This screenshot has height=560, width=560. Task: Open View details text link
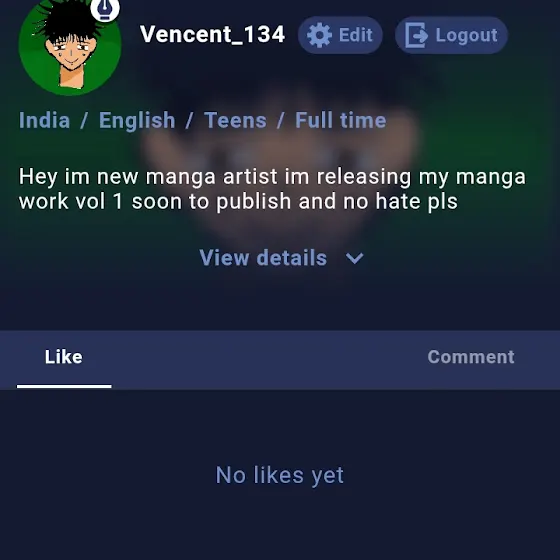point(263,258)
